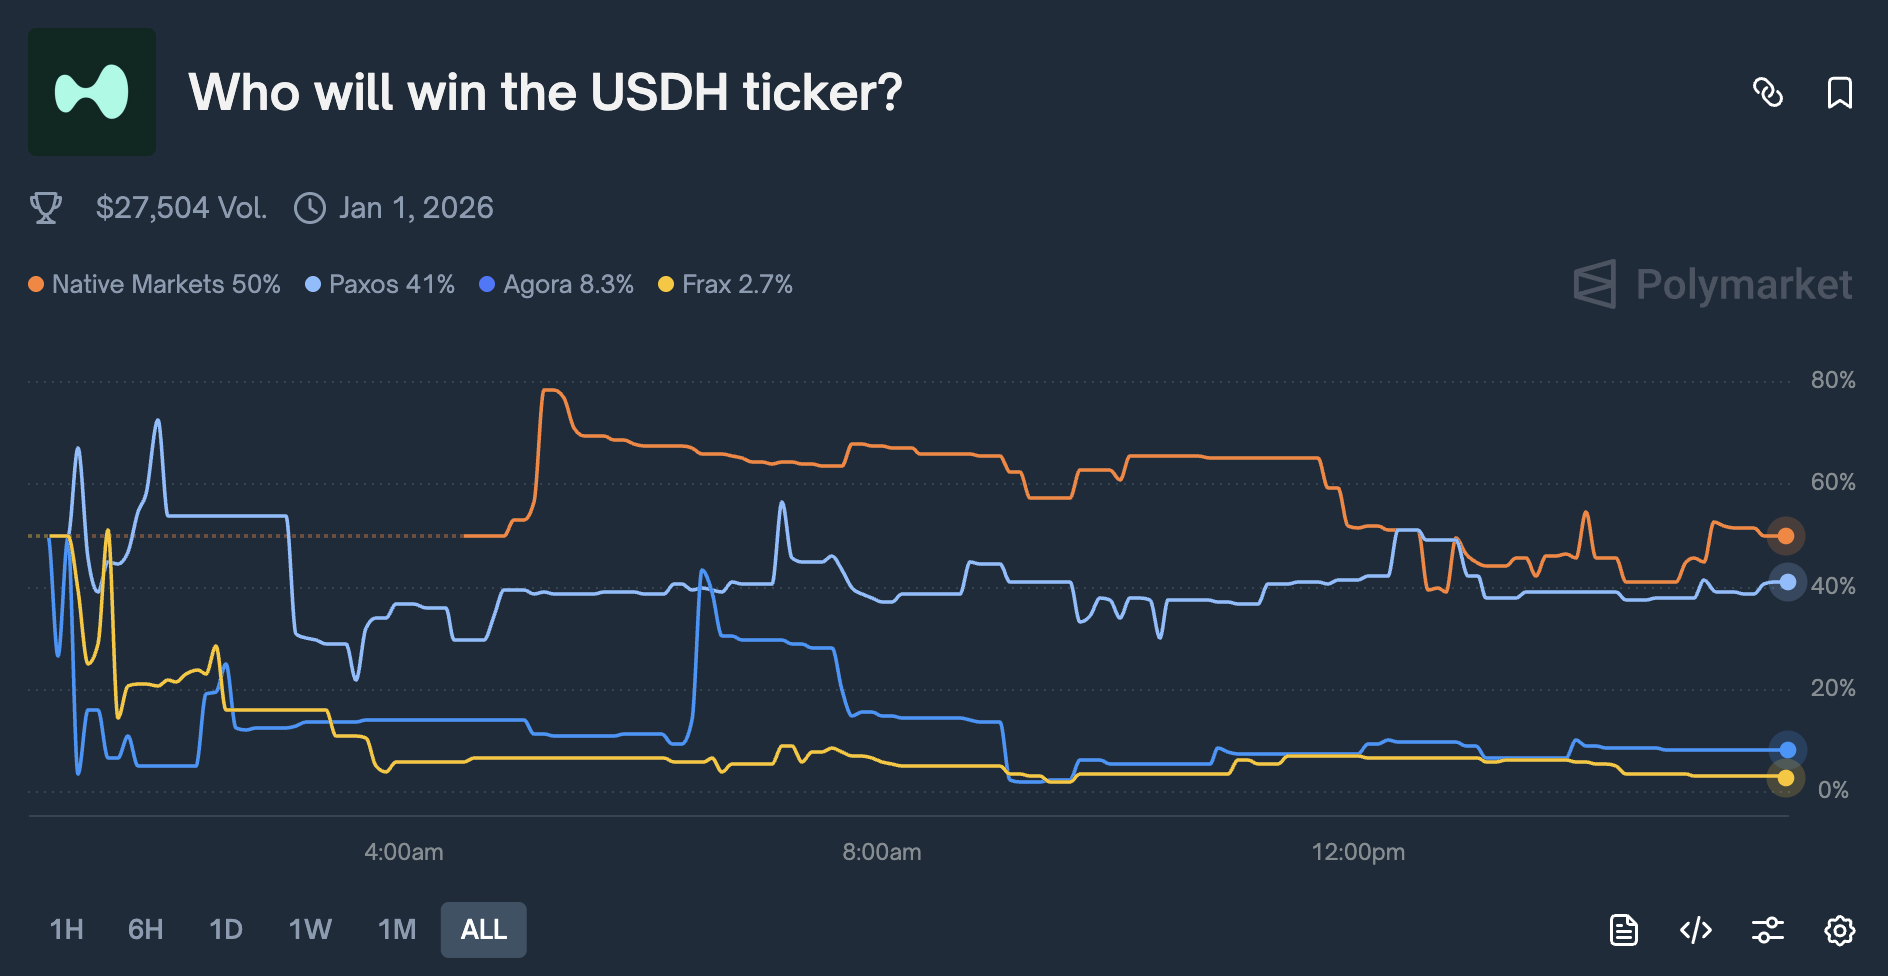
Task: Select the 1H timeframe
Action: pyautogui.click(x=66, y=929)
